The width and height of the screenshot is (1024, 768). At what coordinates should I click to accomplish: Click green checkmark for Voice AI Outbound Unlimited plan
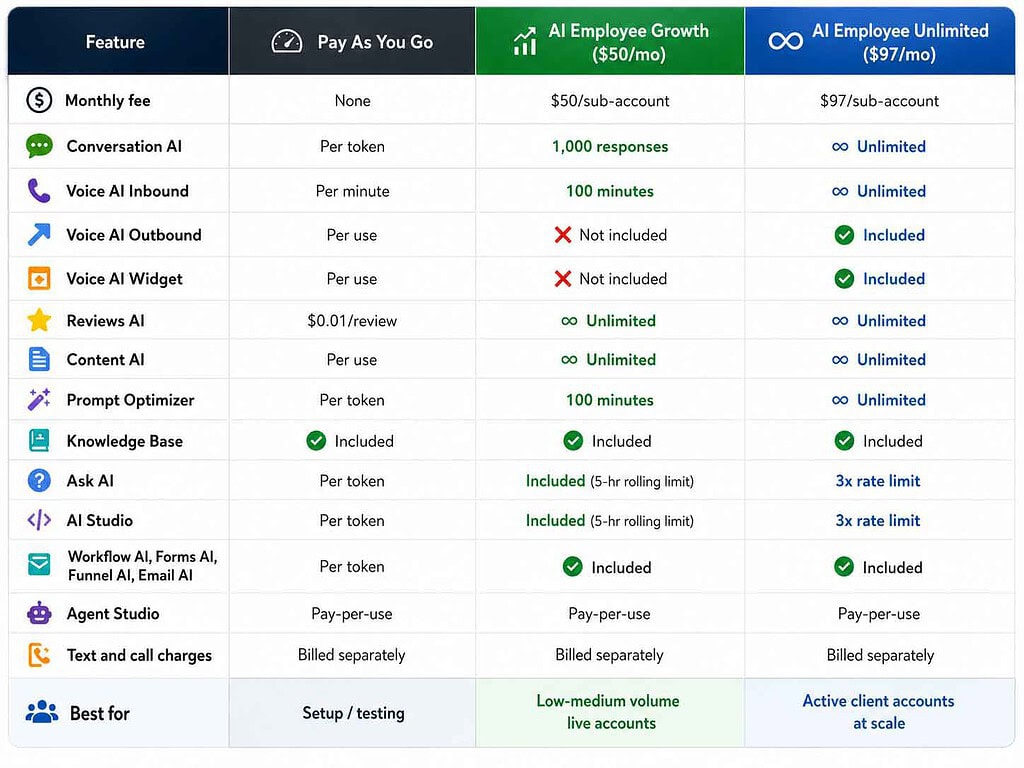844,235
